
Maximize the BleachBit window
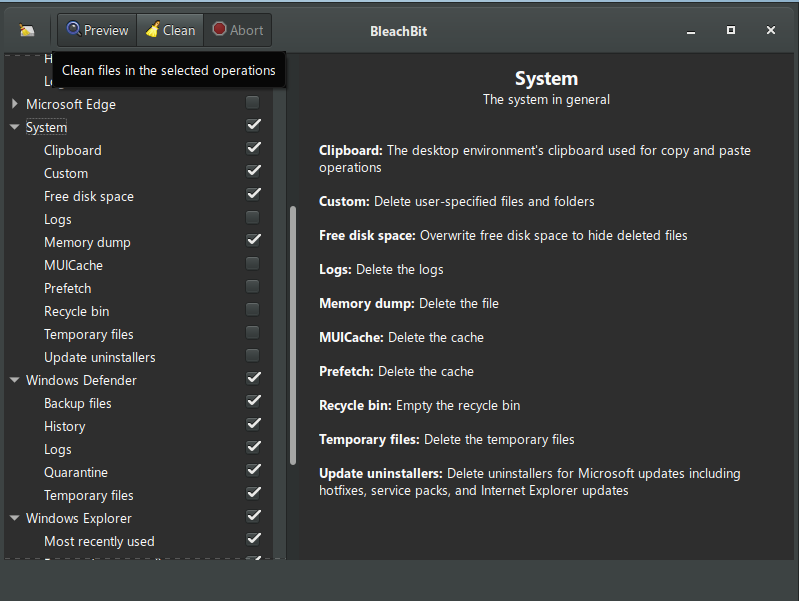[x=731, y=30]
